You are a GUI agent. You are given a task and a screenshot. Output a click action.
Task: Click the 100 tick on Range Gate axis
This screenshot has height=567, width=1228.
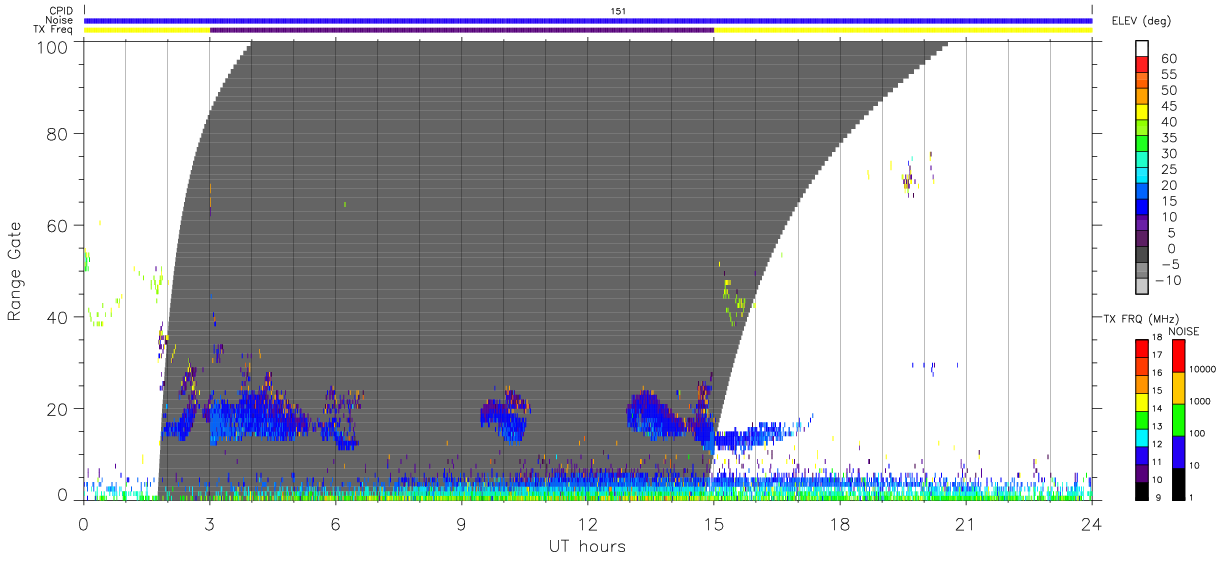(53, 47)
